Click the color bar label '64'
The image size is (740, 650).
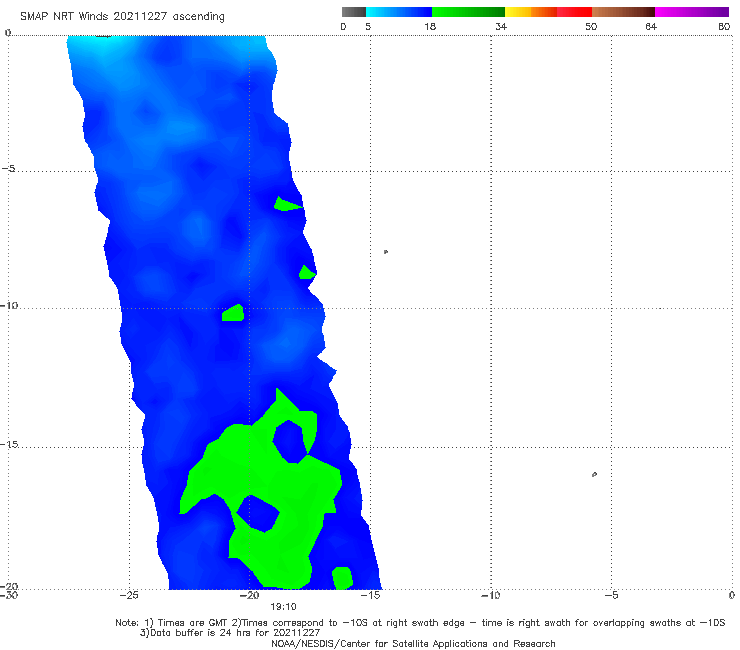click(x=651, y=26)
